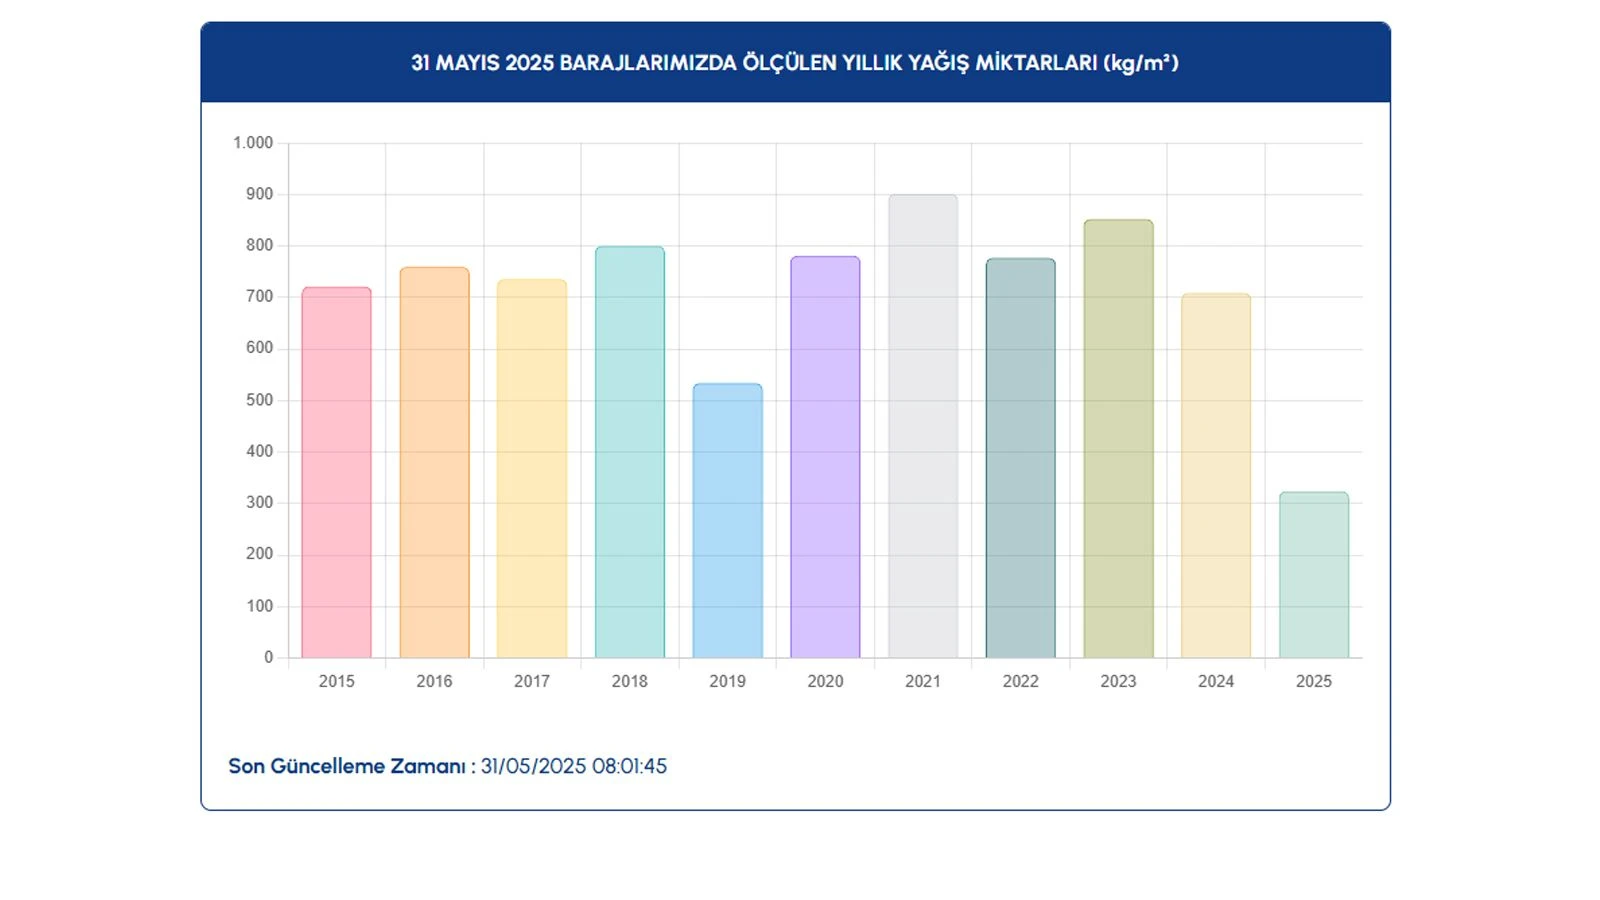The image size is (1600, 900).
Task: Select the purple 2020 bar
Action: 825,457
